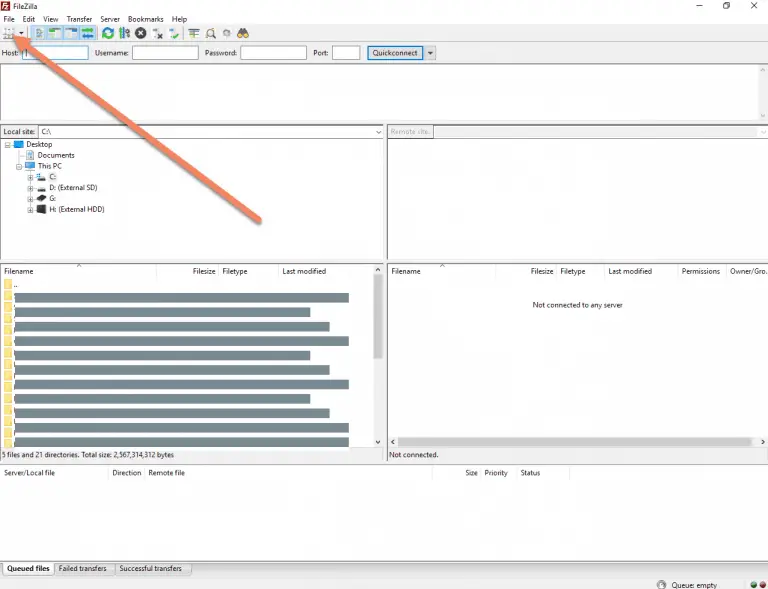Sort remote list by Owner/Group column
The width and height of the screenshot is (768, 589).
(x=748, y=271)
